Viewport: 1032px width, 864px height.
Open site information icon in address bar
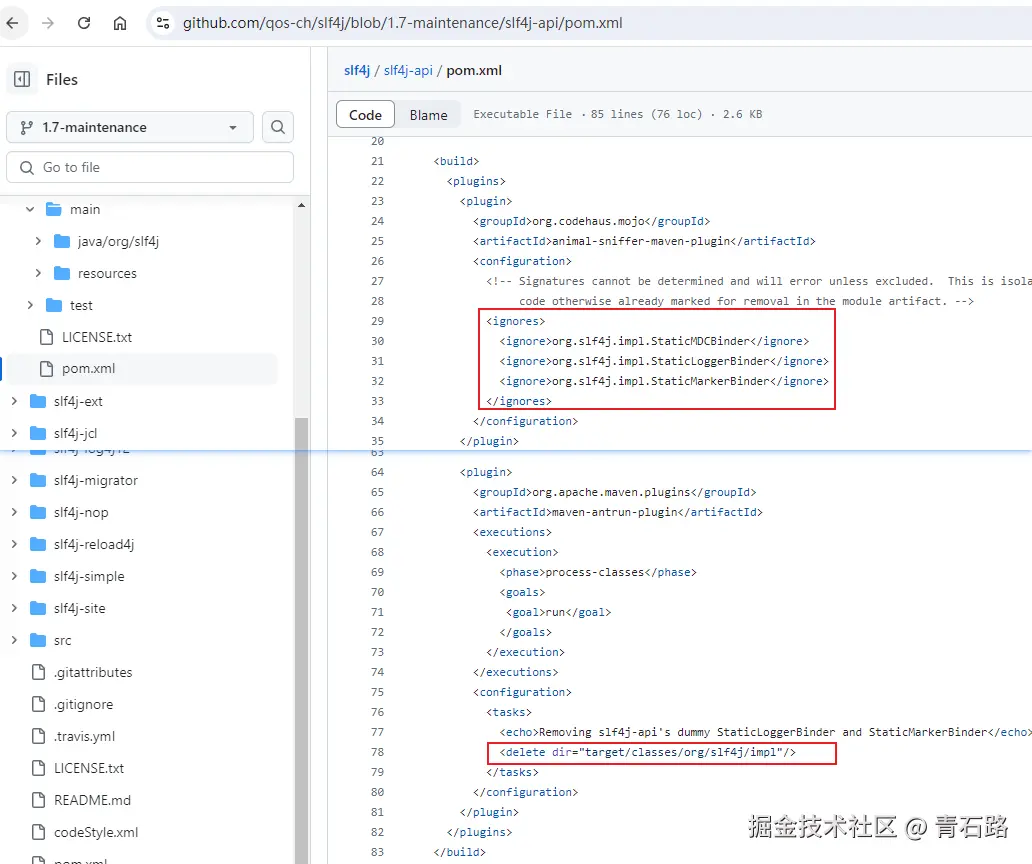[x=163, y=23]
